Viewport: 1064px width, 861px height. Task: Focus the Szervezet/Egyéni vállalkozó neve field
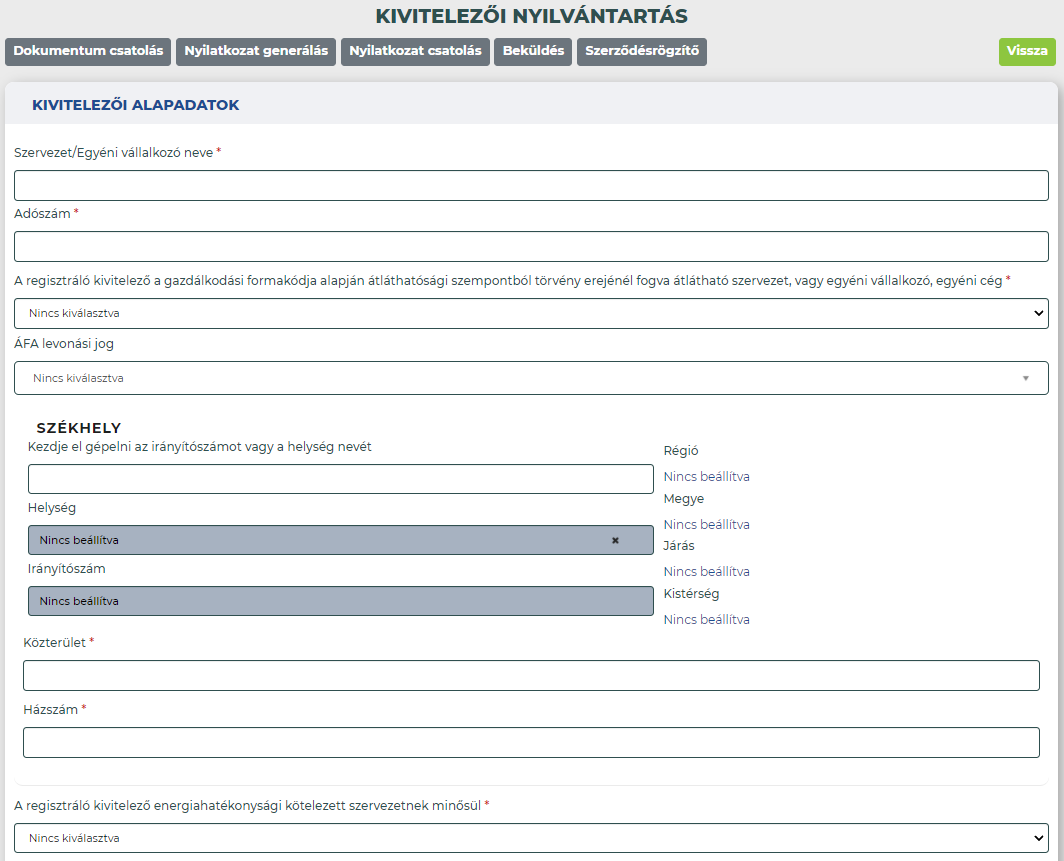[x=531, y=185]
